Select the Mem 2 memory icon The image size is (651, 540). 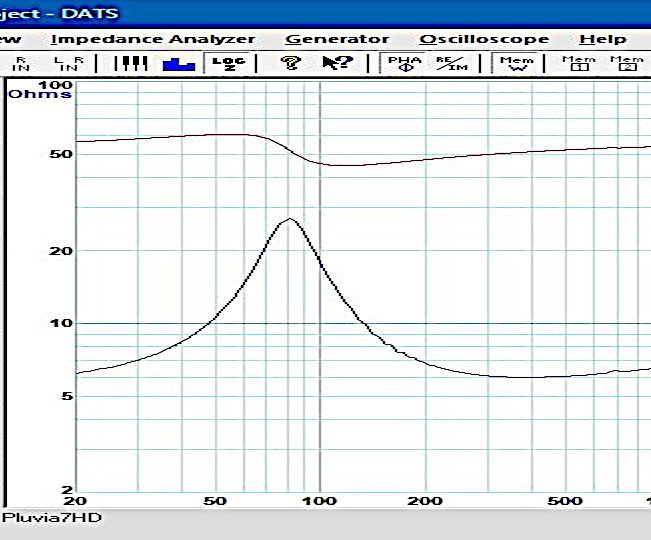pyautogui.click(x=627, y=64)
